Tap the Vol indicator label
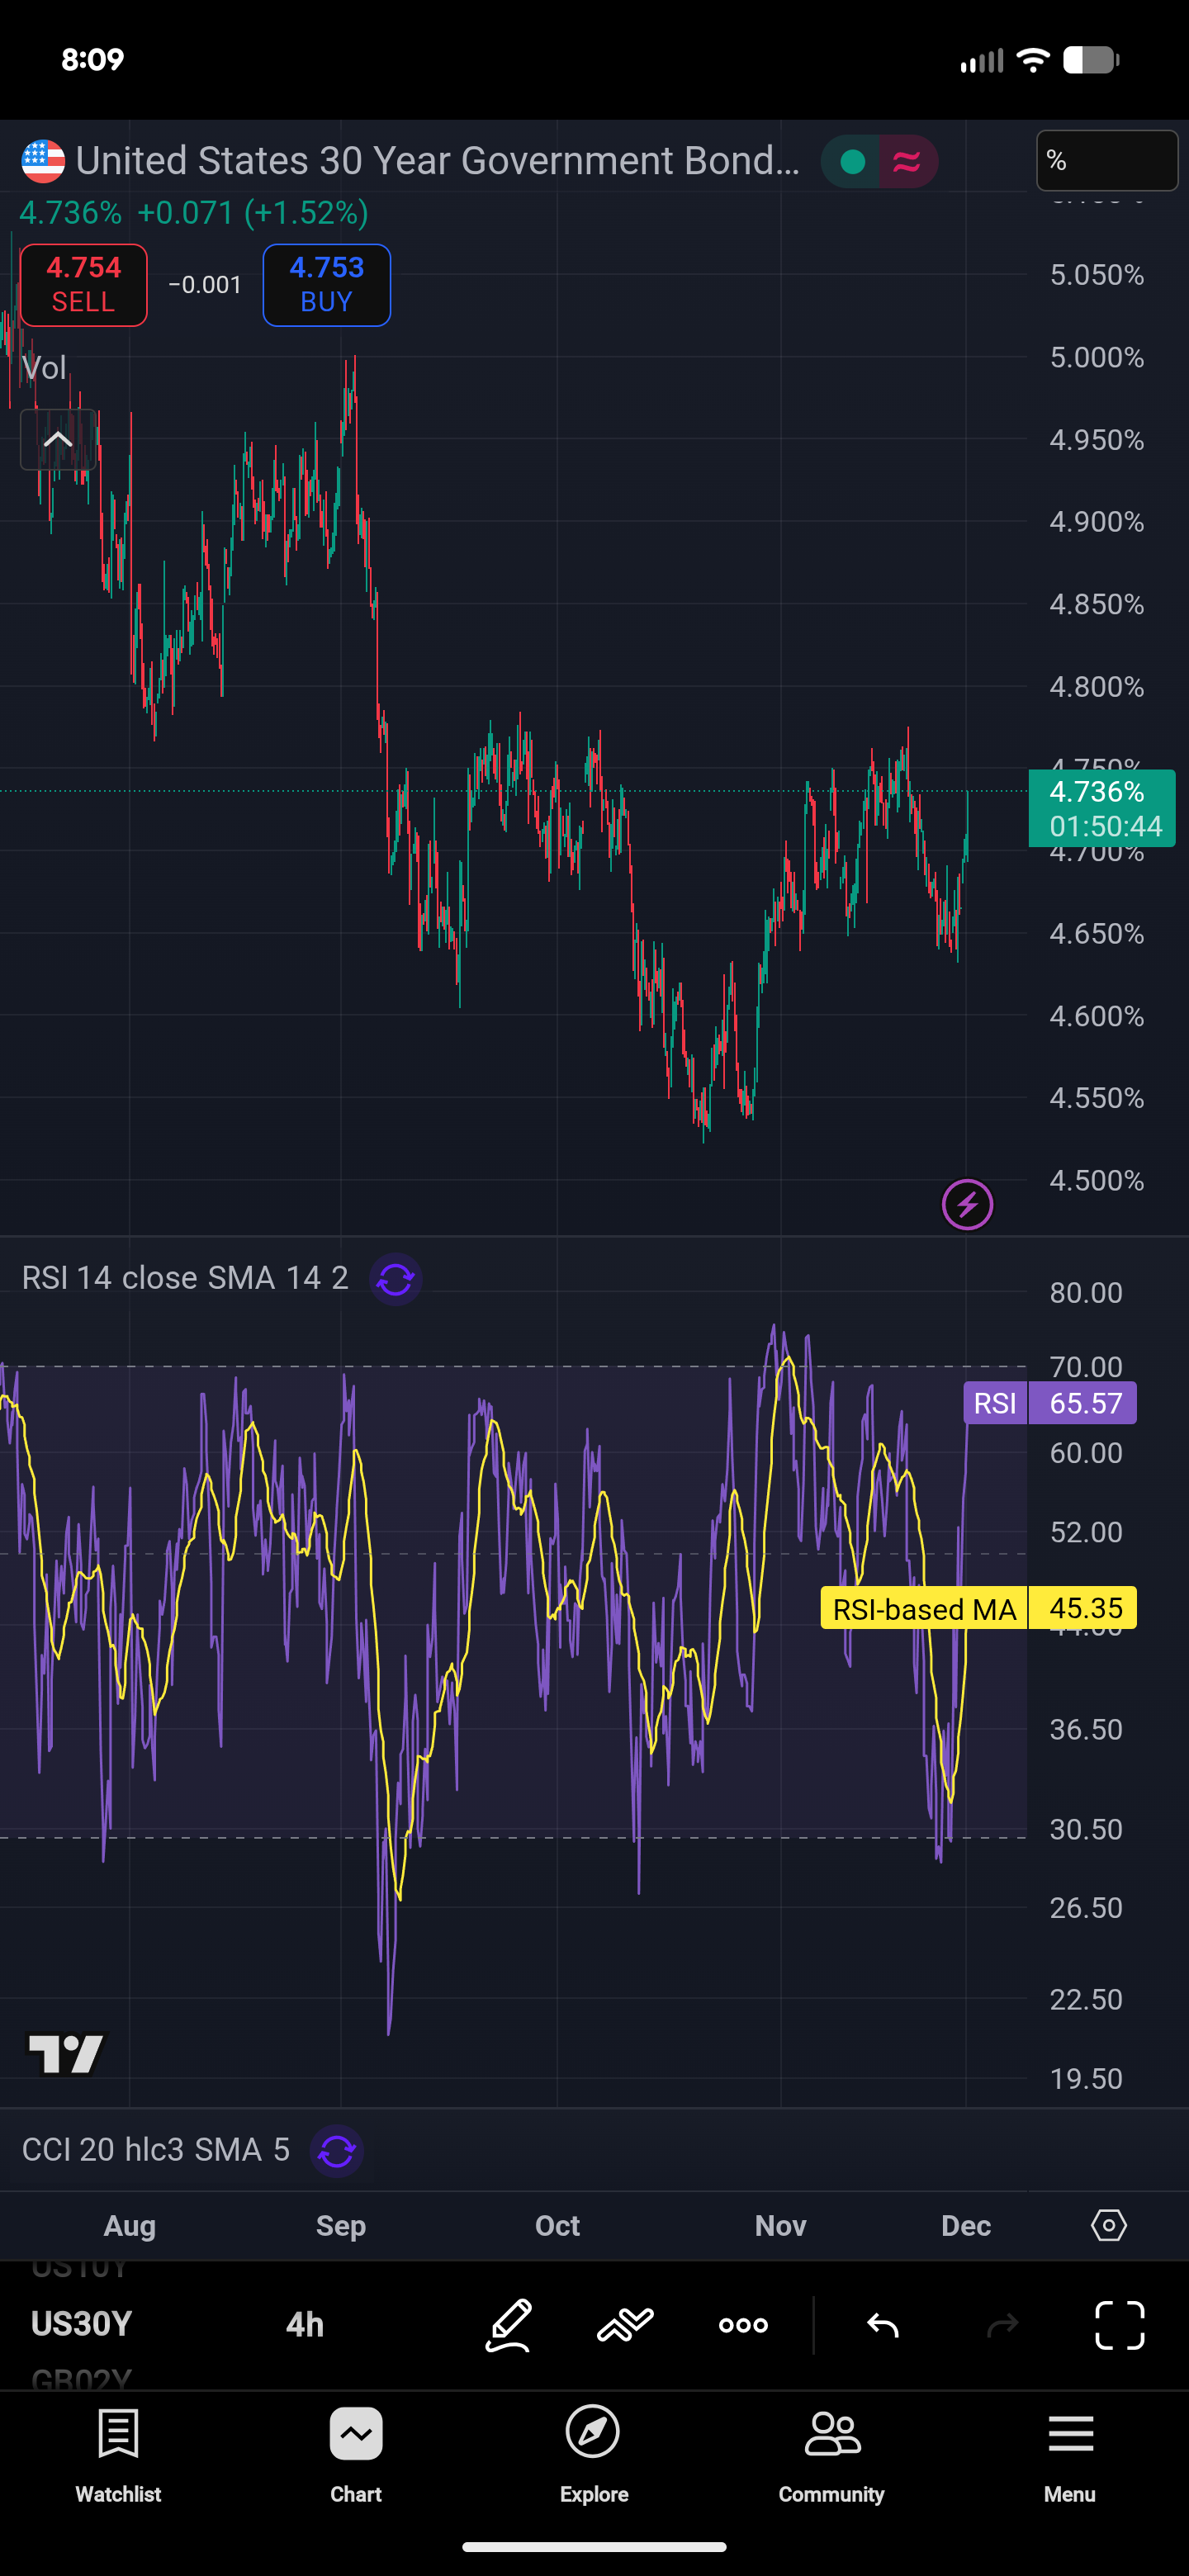The height and width of the screenshot is (2576, 1189). point(44,368)
